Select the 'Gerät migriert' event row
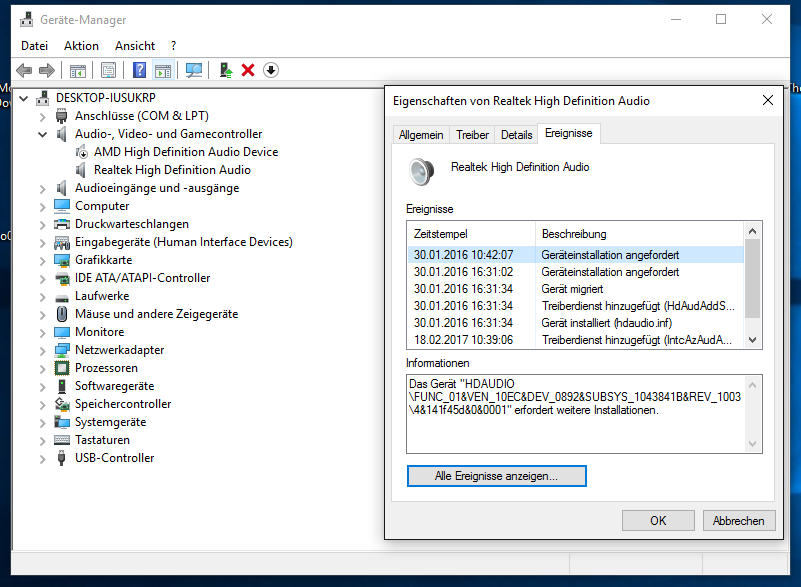This screenshot has width=801, height=587. 576,289
